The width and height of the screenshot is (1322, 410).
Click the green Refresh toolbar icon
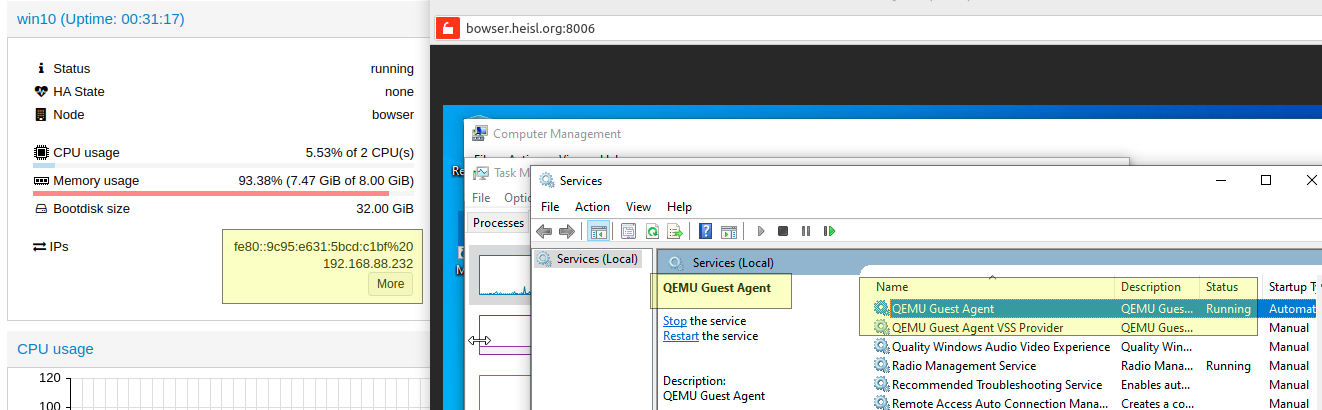[x=652, y=231]
